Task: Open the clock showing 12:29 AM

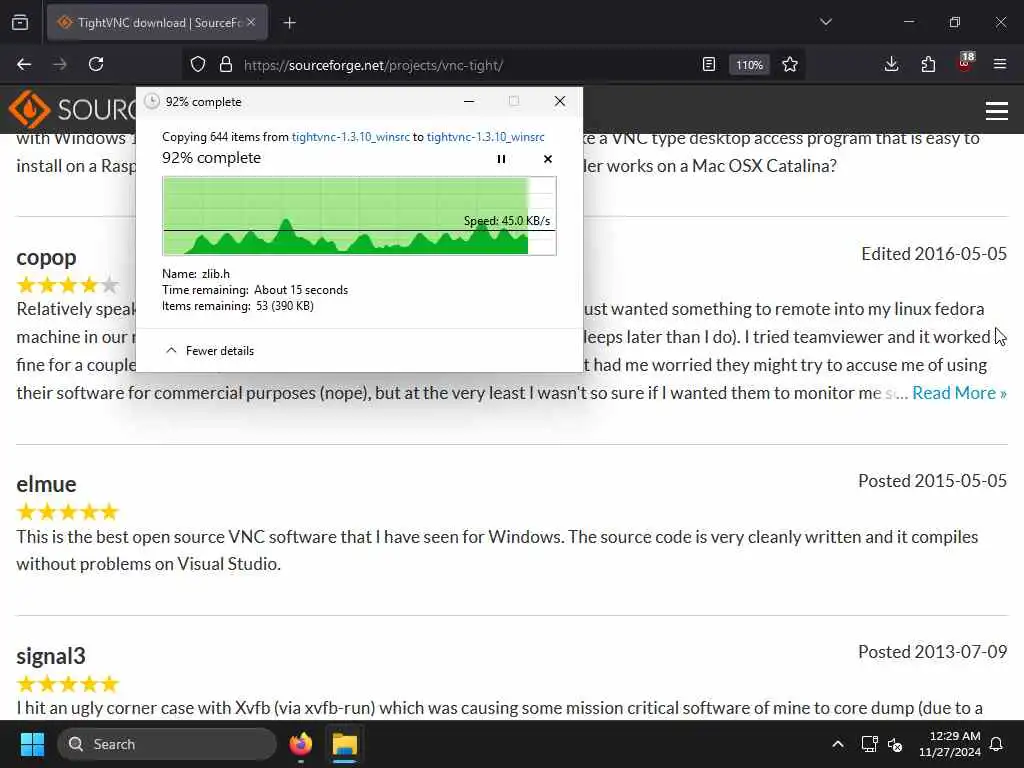Action: 950,744
